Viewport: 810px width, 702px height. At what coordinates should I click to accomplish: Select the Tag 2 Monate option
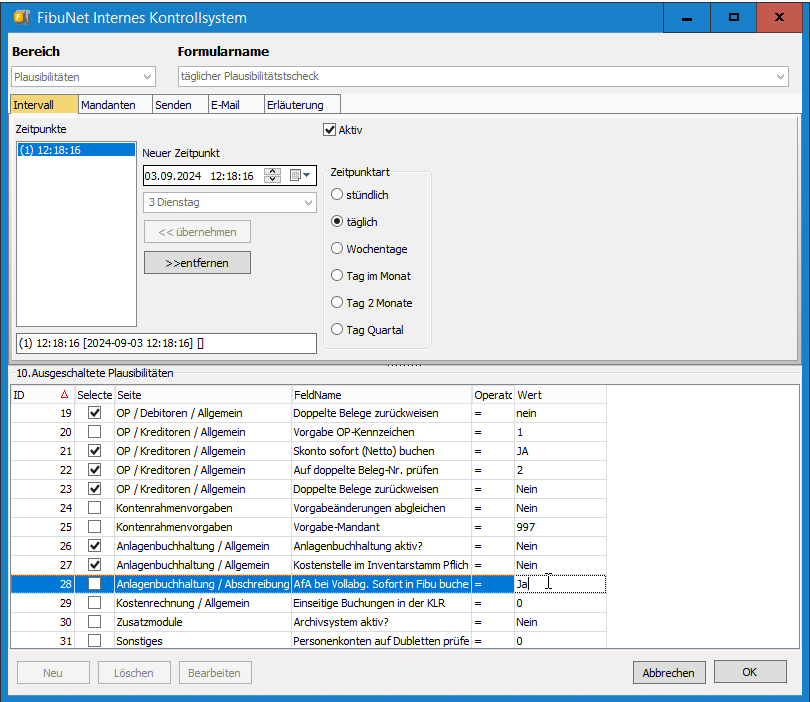click(x=337, y=302)
